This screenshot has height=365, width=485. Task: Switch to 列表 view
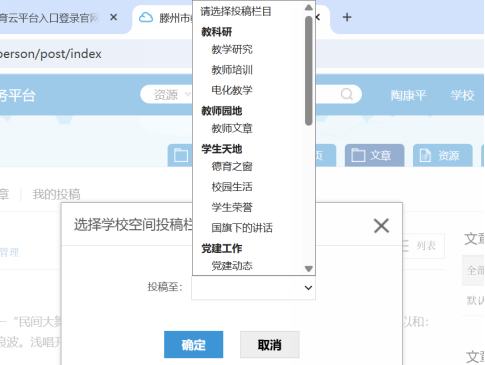click(423, 246)
